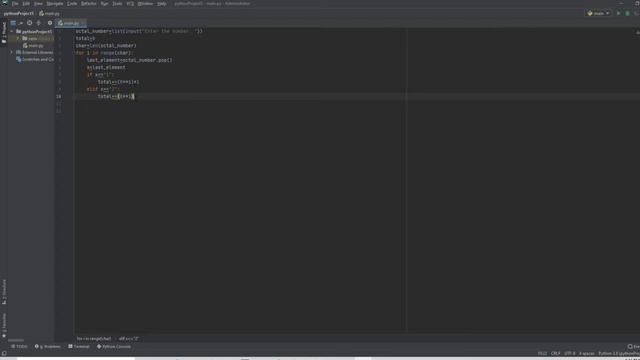
Task: Open the Refactor menu
Action: pos(89,4)
